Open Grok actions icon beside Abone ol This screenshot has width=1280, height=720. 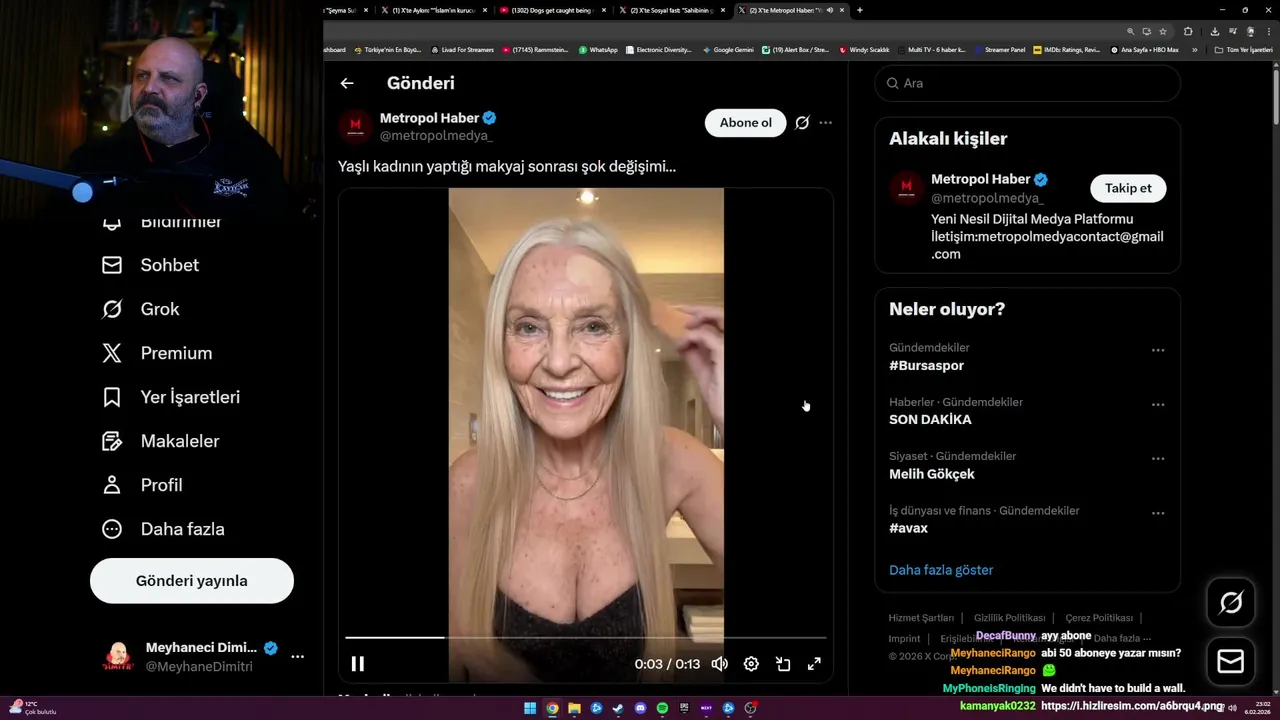(802, 123)
